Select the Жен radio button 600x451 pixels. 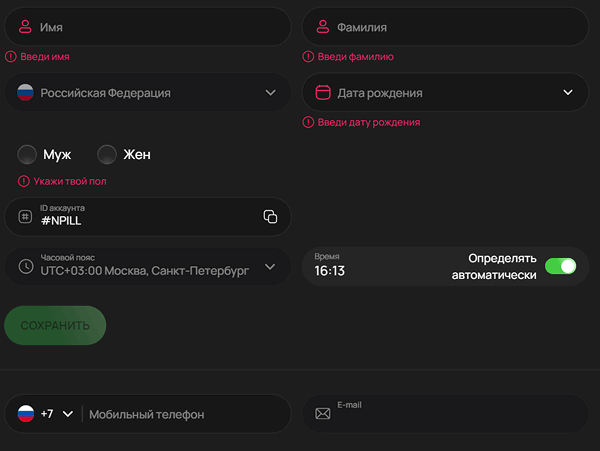click(x=107, y=155)
